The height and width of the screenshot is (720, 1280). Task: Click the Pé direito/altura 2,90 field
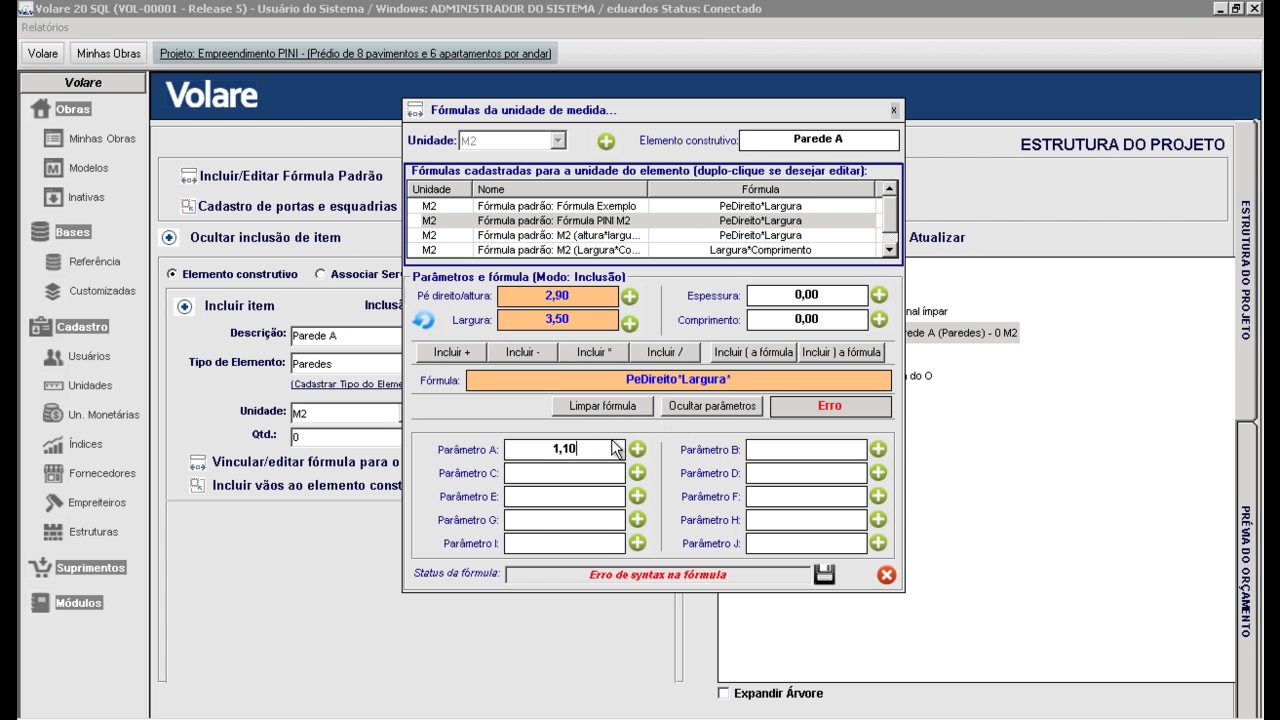557,296
